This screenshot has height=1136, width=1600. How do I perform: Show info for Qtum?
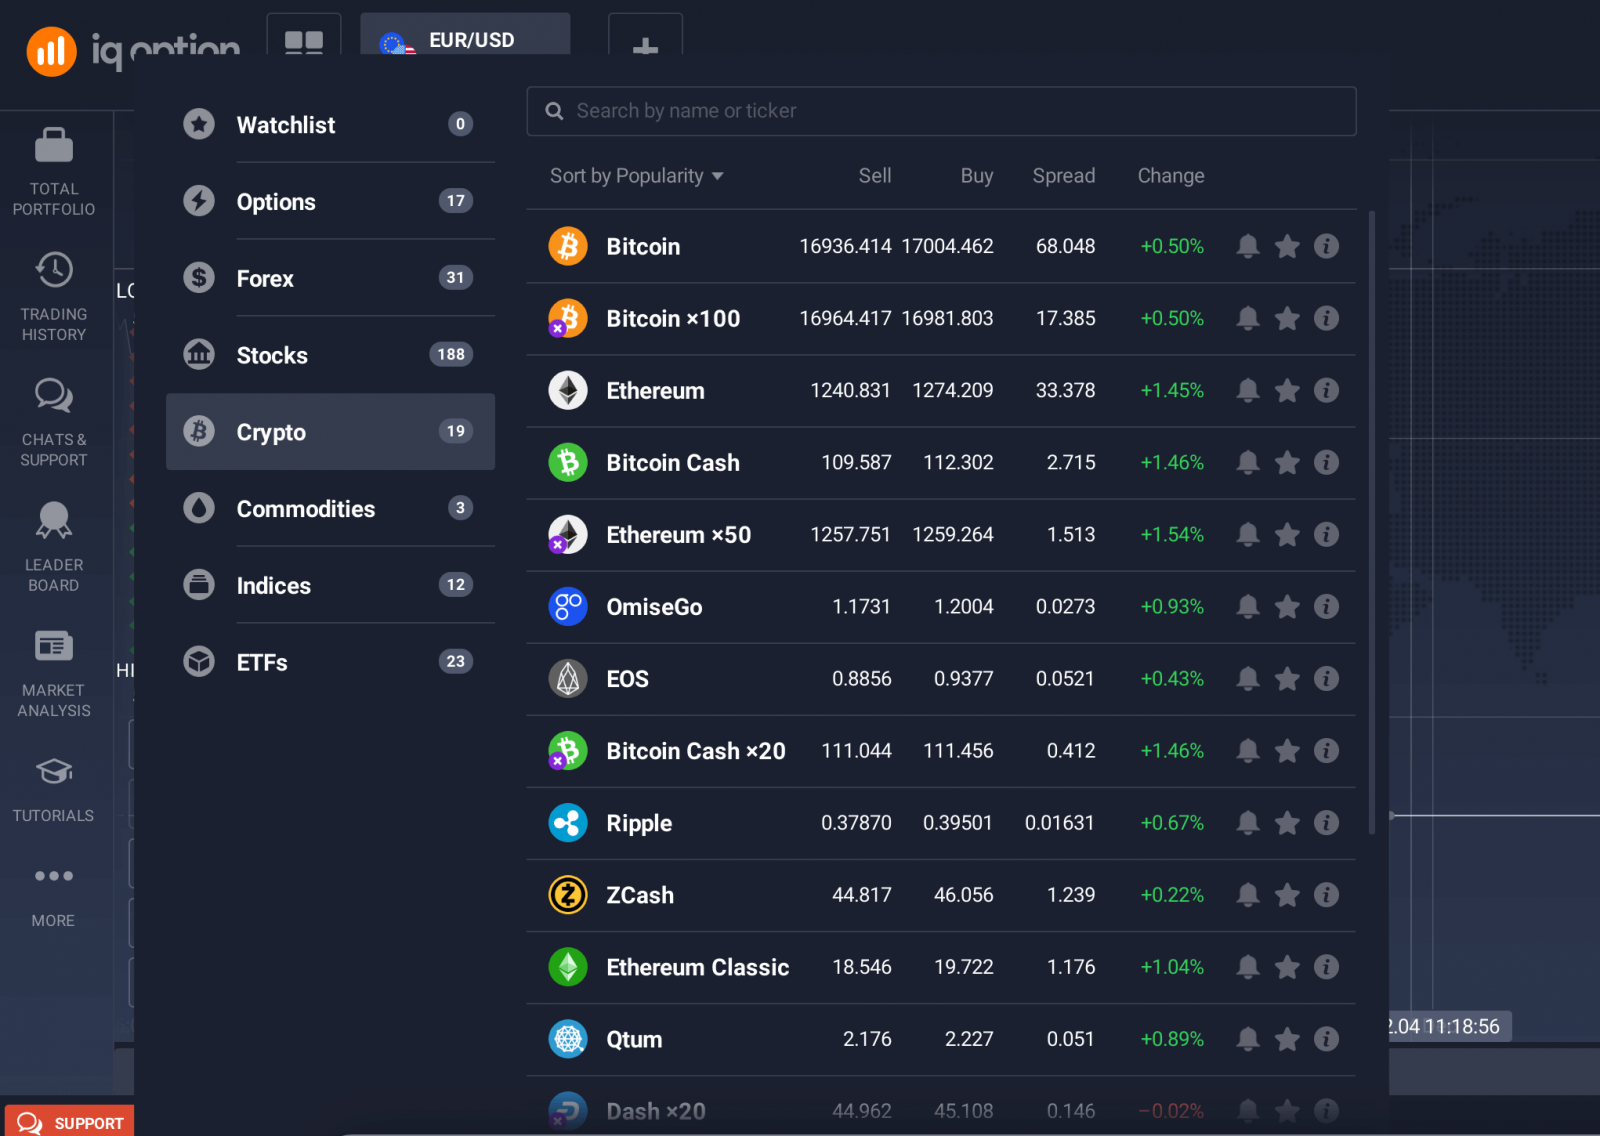1326,1039
